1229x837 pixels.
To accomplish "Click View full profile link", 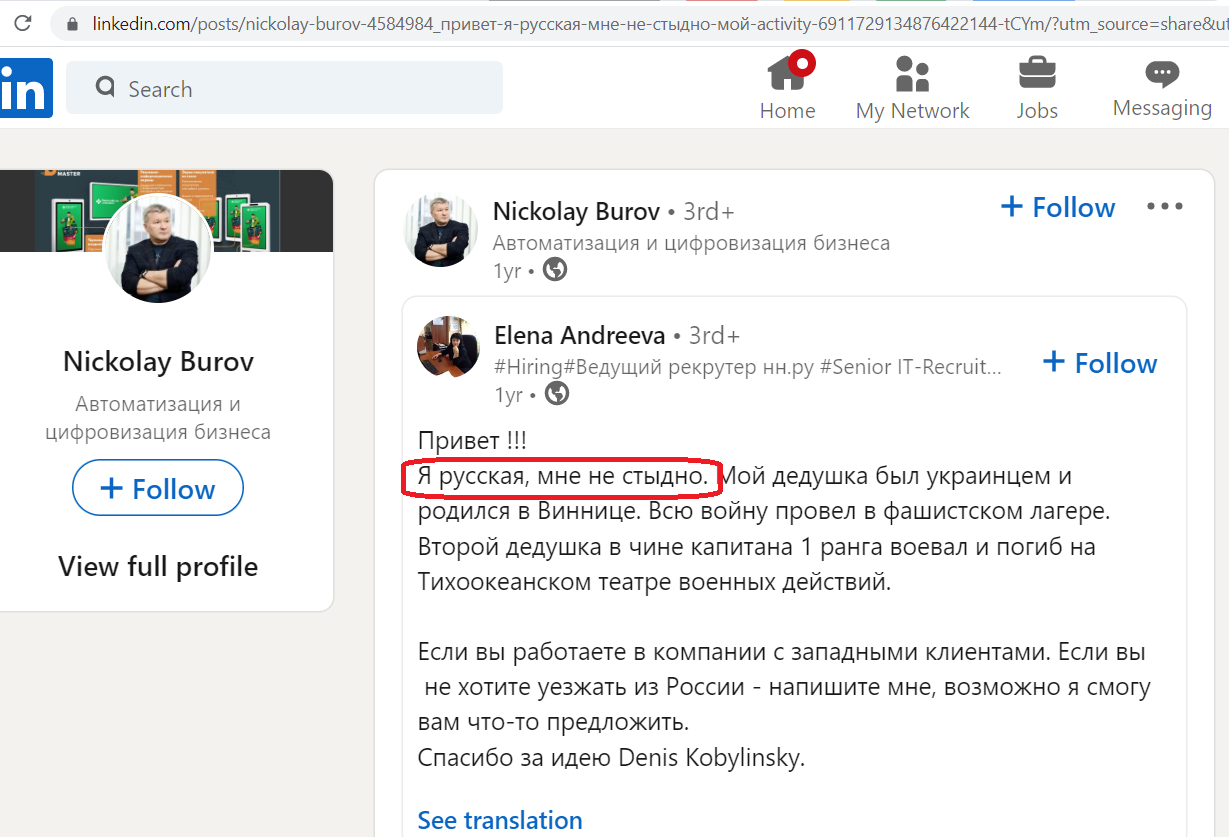I will pyautogui.click(x=158, y=566).
